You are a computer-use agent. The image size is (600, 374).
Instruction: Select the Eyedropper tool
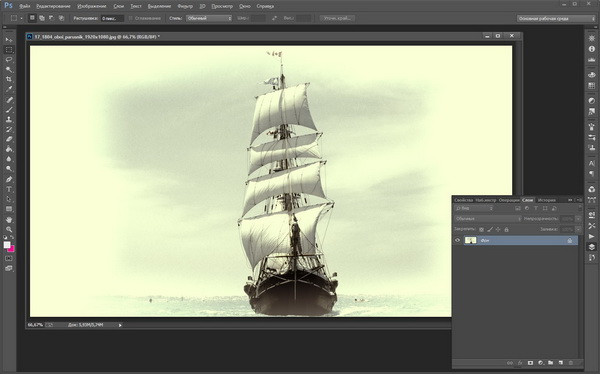coord(9,89)
